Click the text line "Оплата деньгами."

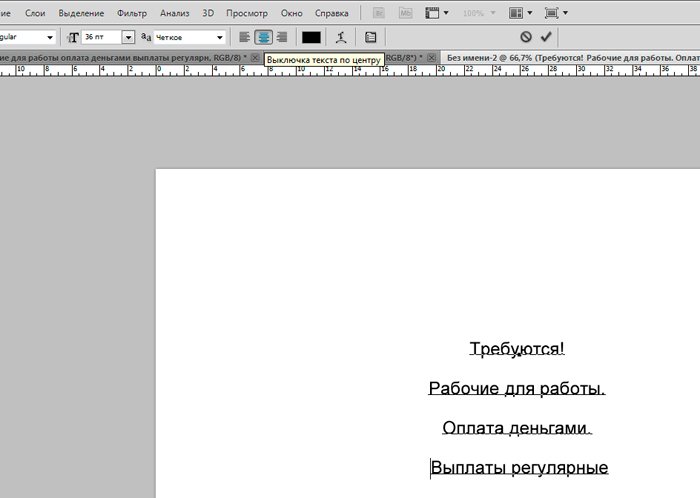pyautogui.click(x=517, y=428)
